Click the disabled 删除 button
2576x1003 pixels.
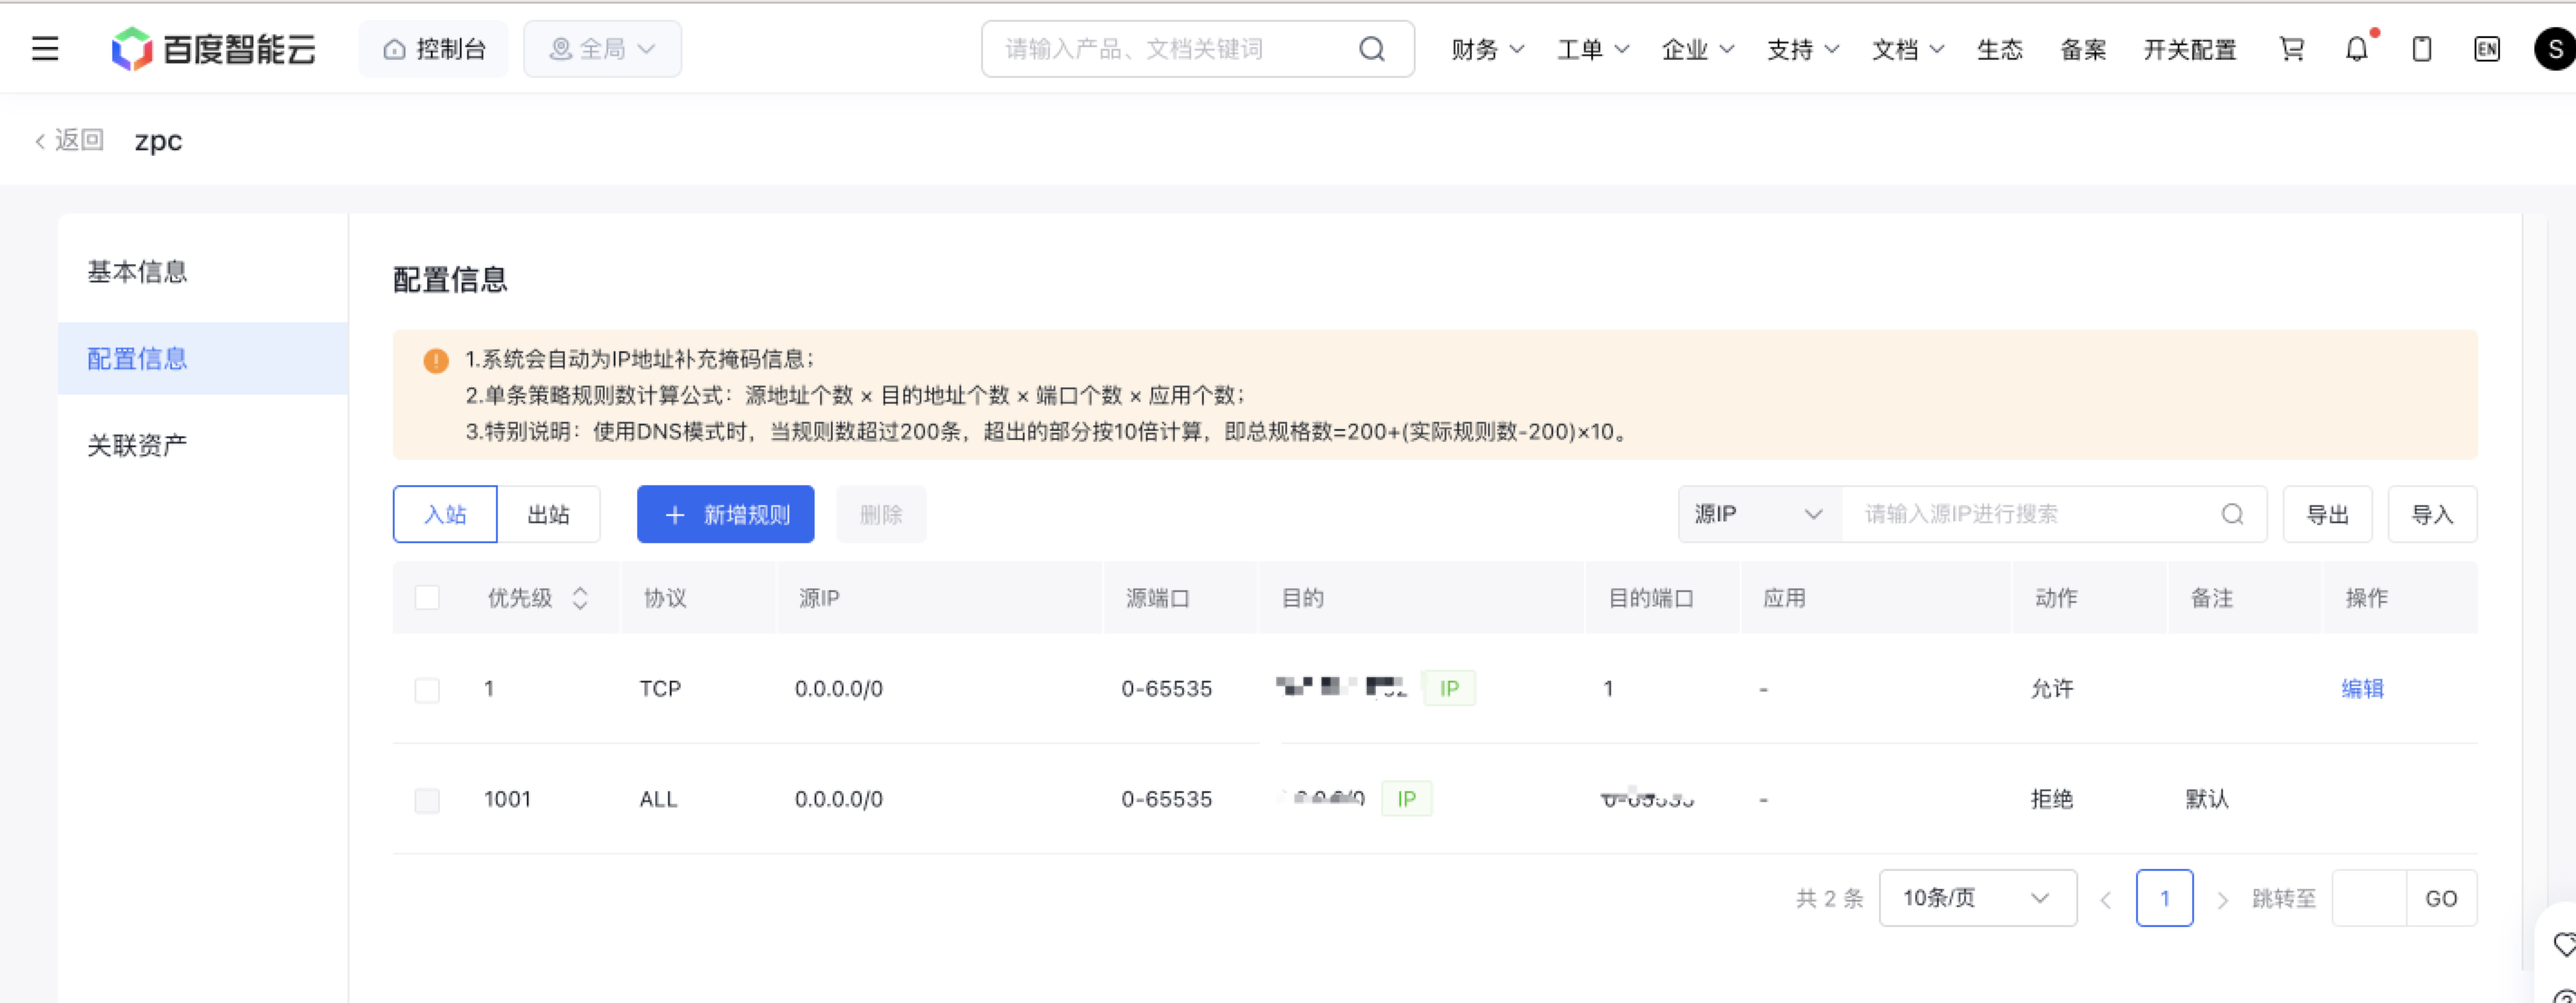pyautogui.click(x=881, y=514)
